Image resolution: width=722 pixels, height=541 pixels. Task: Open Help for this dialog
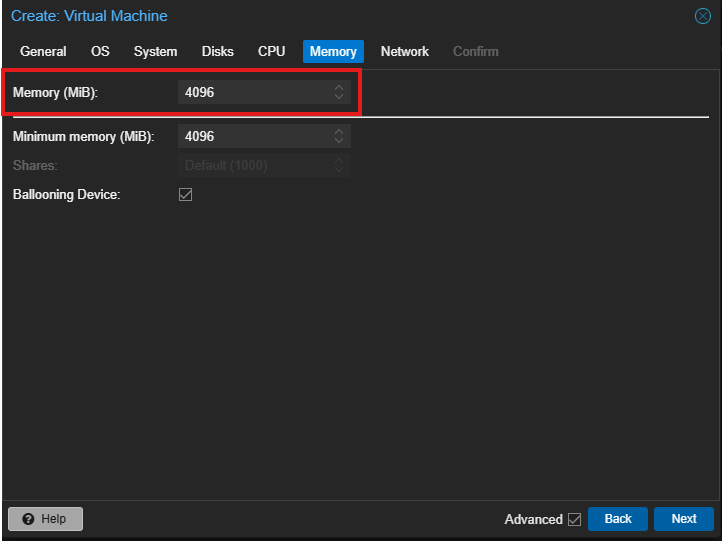[x=45, y=519]
